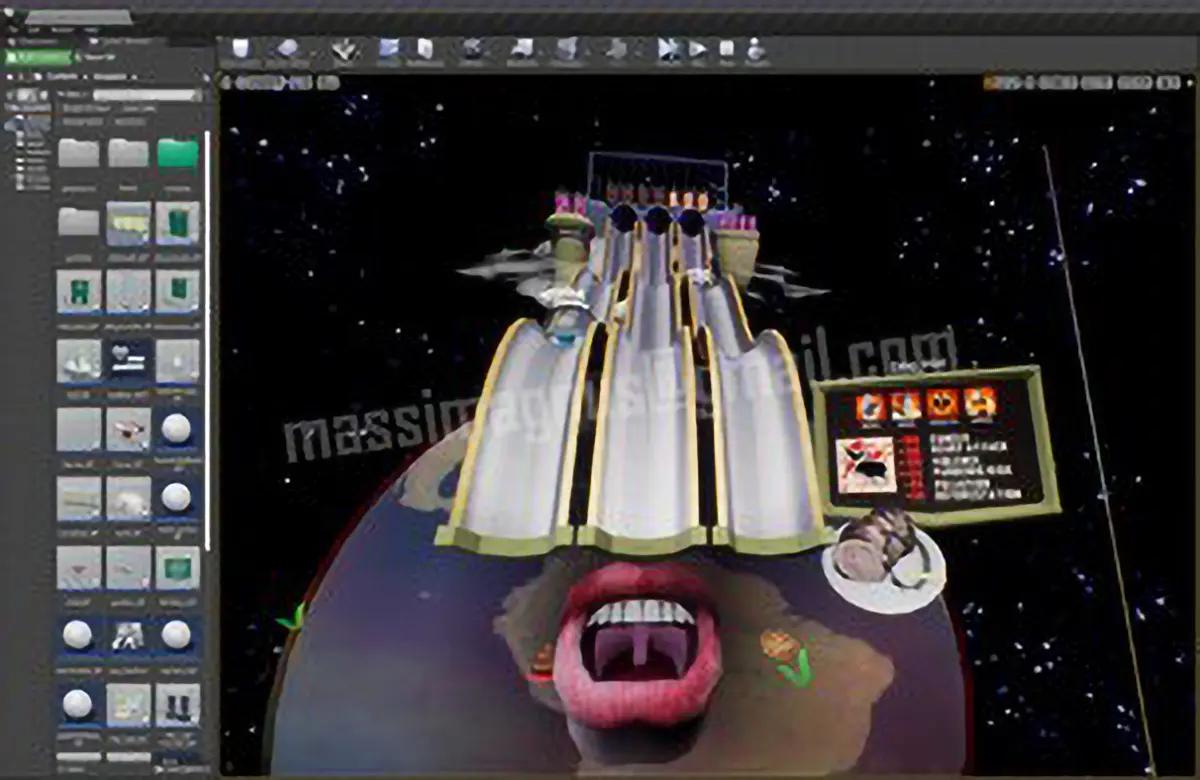Select the black boots asset thumbnail
The width and height of the screenshot is (1200, 780).
[177, 704]
